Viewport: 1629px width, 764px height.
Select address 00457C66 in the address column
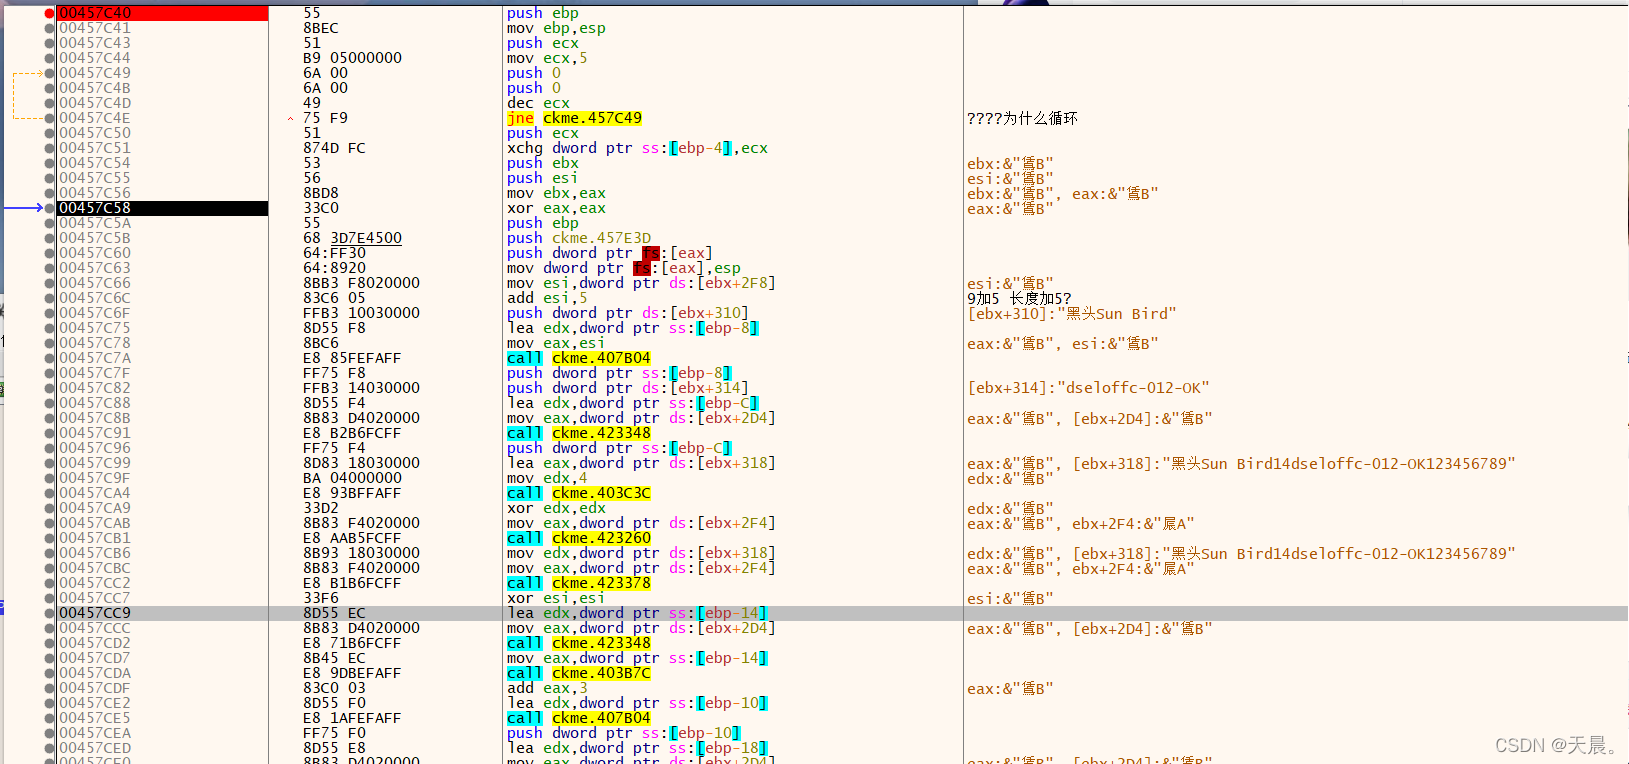[95, 283]
